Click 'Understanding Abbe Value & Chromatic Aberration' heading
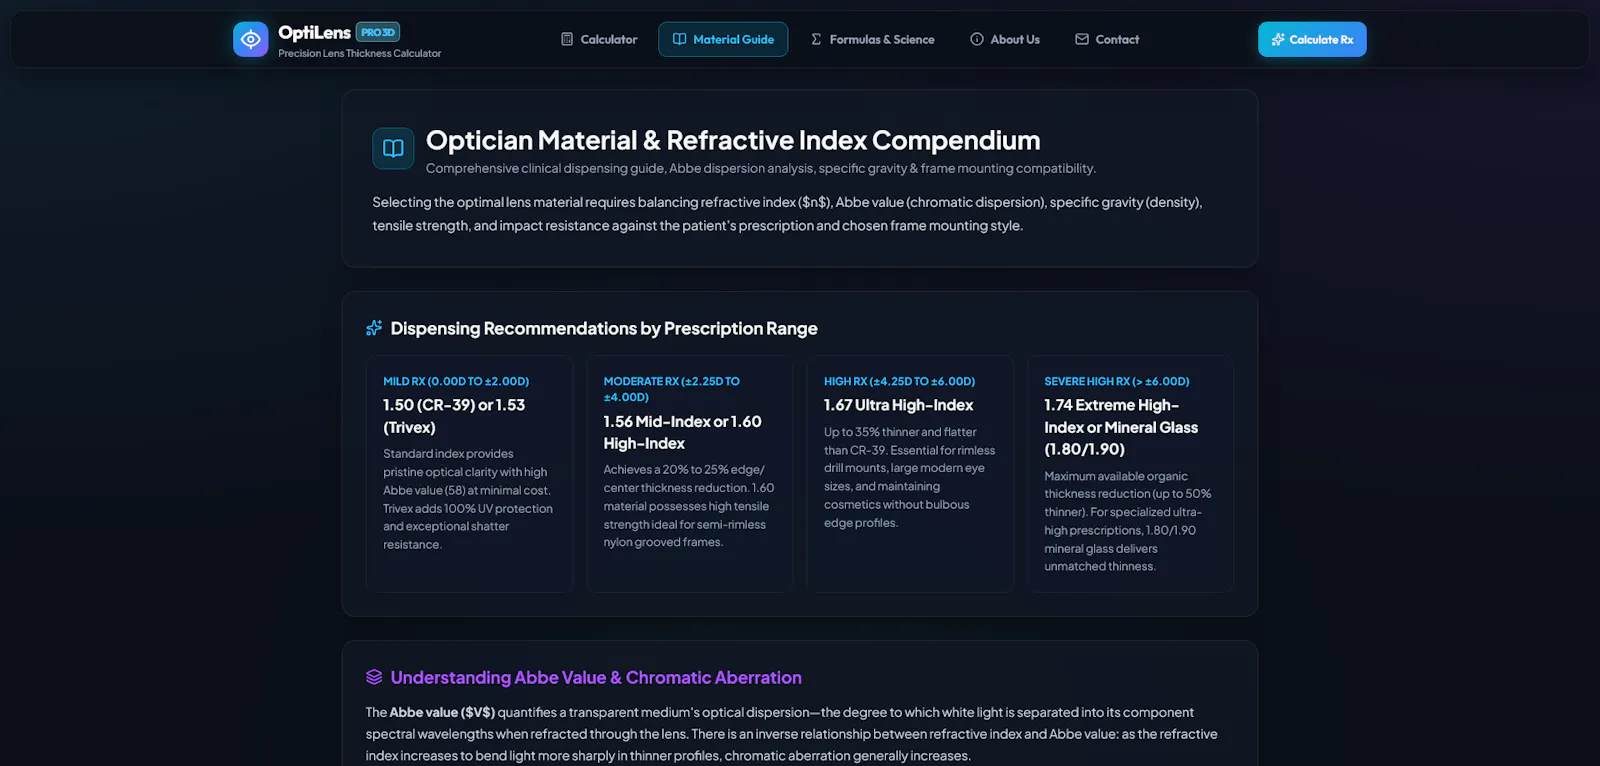Screen dimensions: 1600x766 [x=596, y=677]
